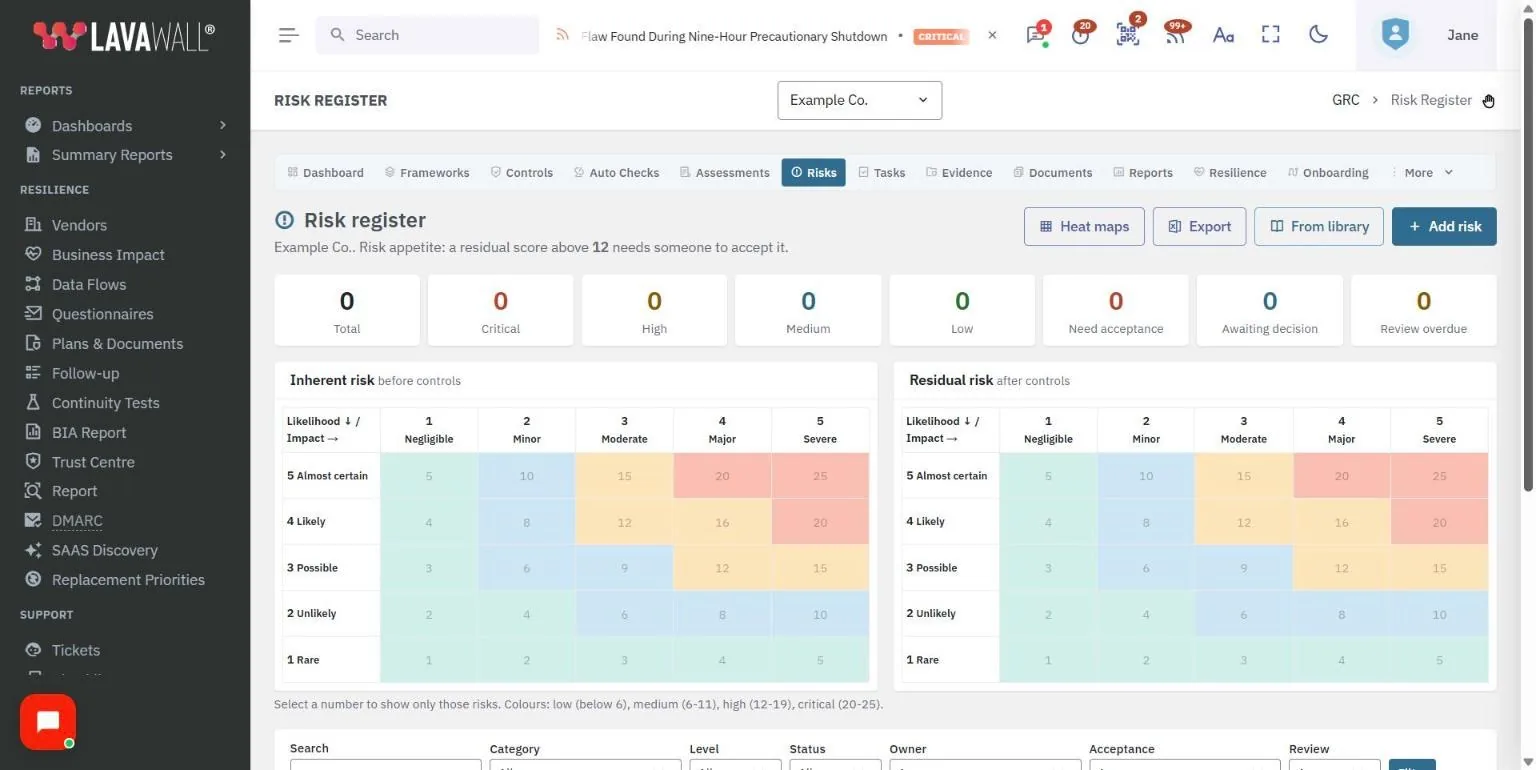Expand the Dashboards sidebar submenu

[x=125, y=126]
